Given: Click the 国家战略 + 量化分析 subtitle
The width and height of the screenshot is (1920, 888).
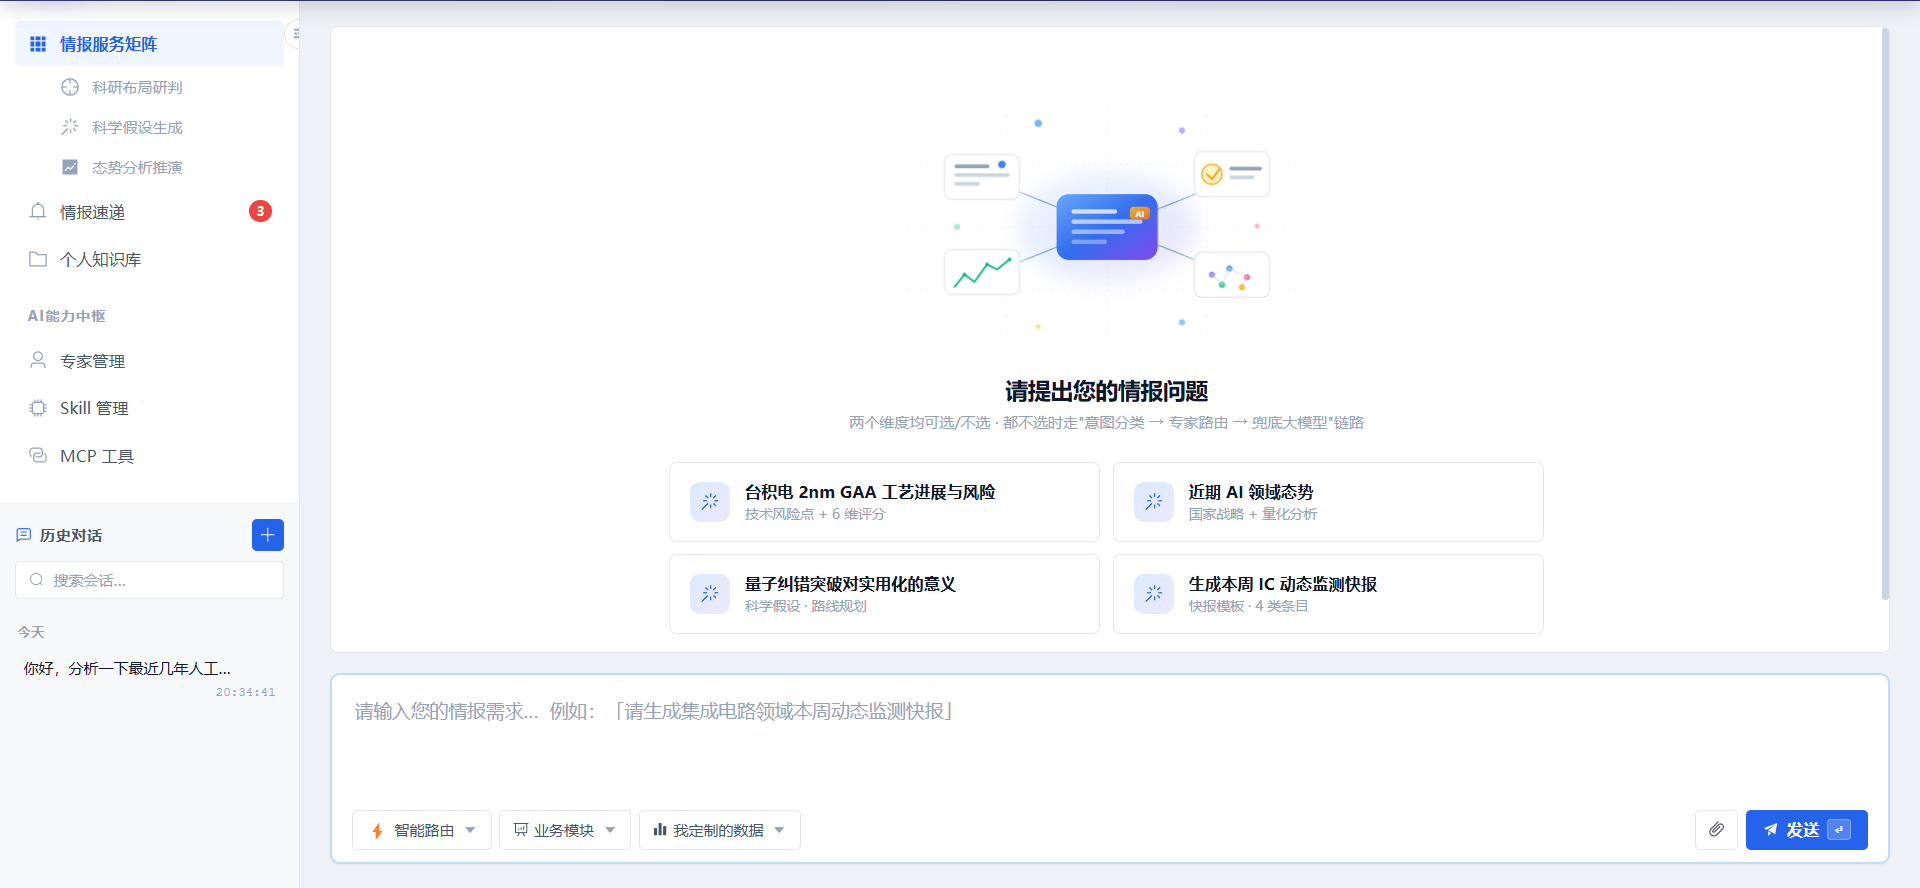Looking at the screenshot, I should (1252, 514).
